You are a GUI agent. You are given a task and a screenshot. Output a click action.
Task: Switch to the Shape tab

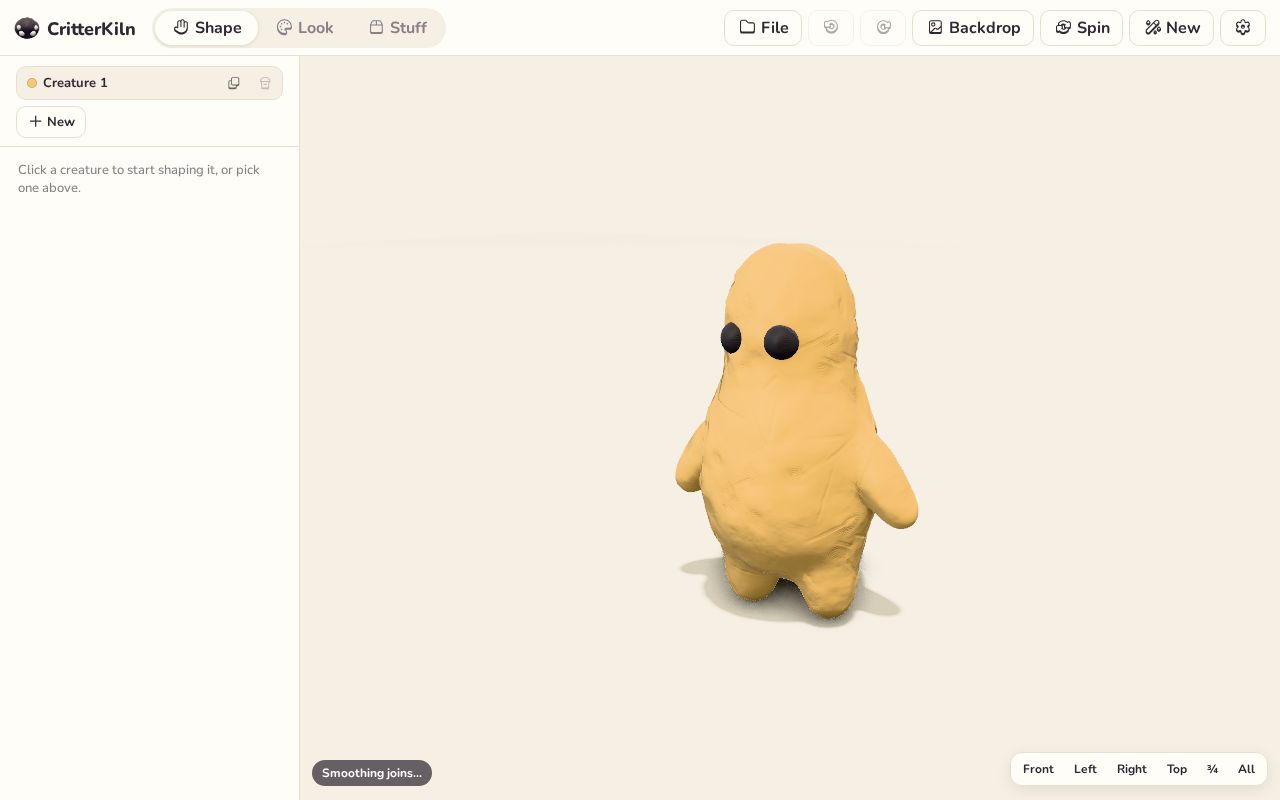click(x=207, y=28)
